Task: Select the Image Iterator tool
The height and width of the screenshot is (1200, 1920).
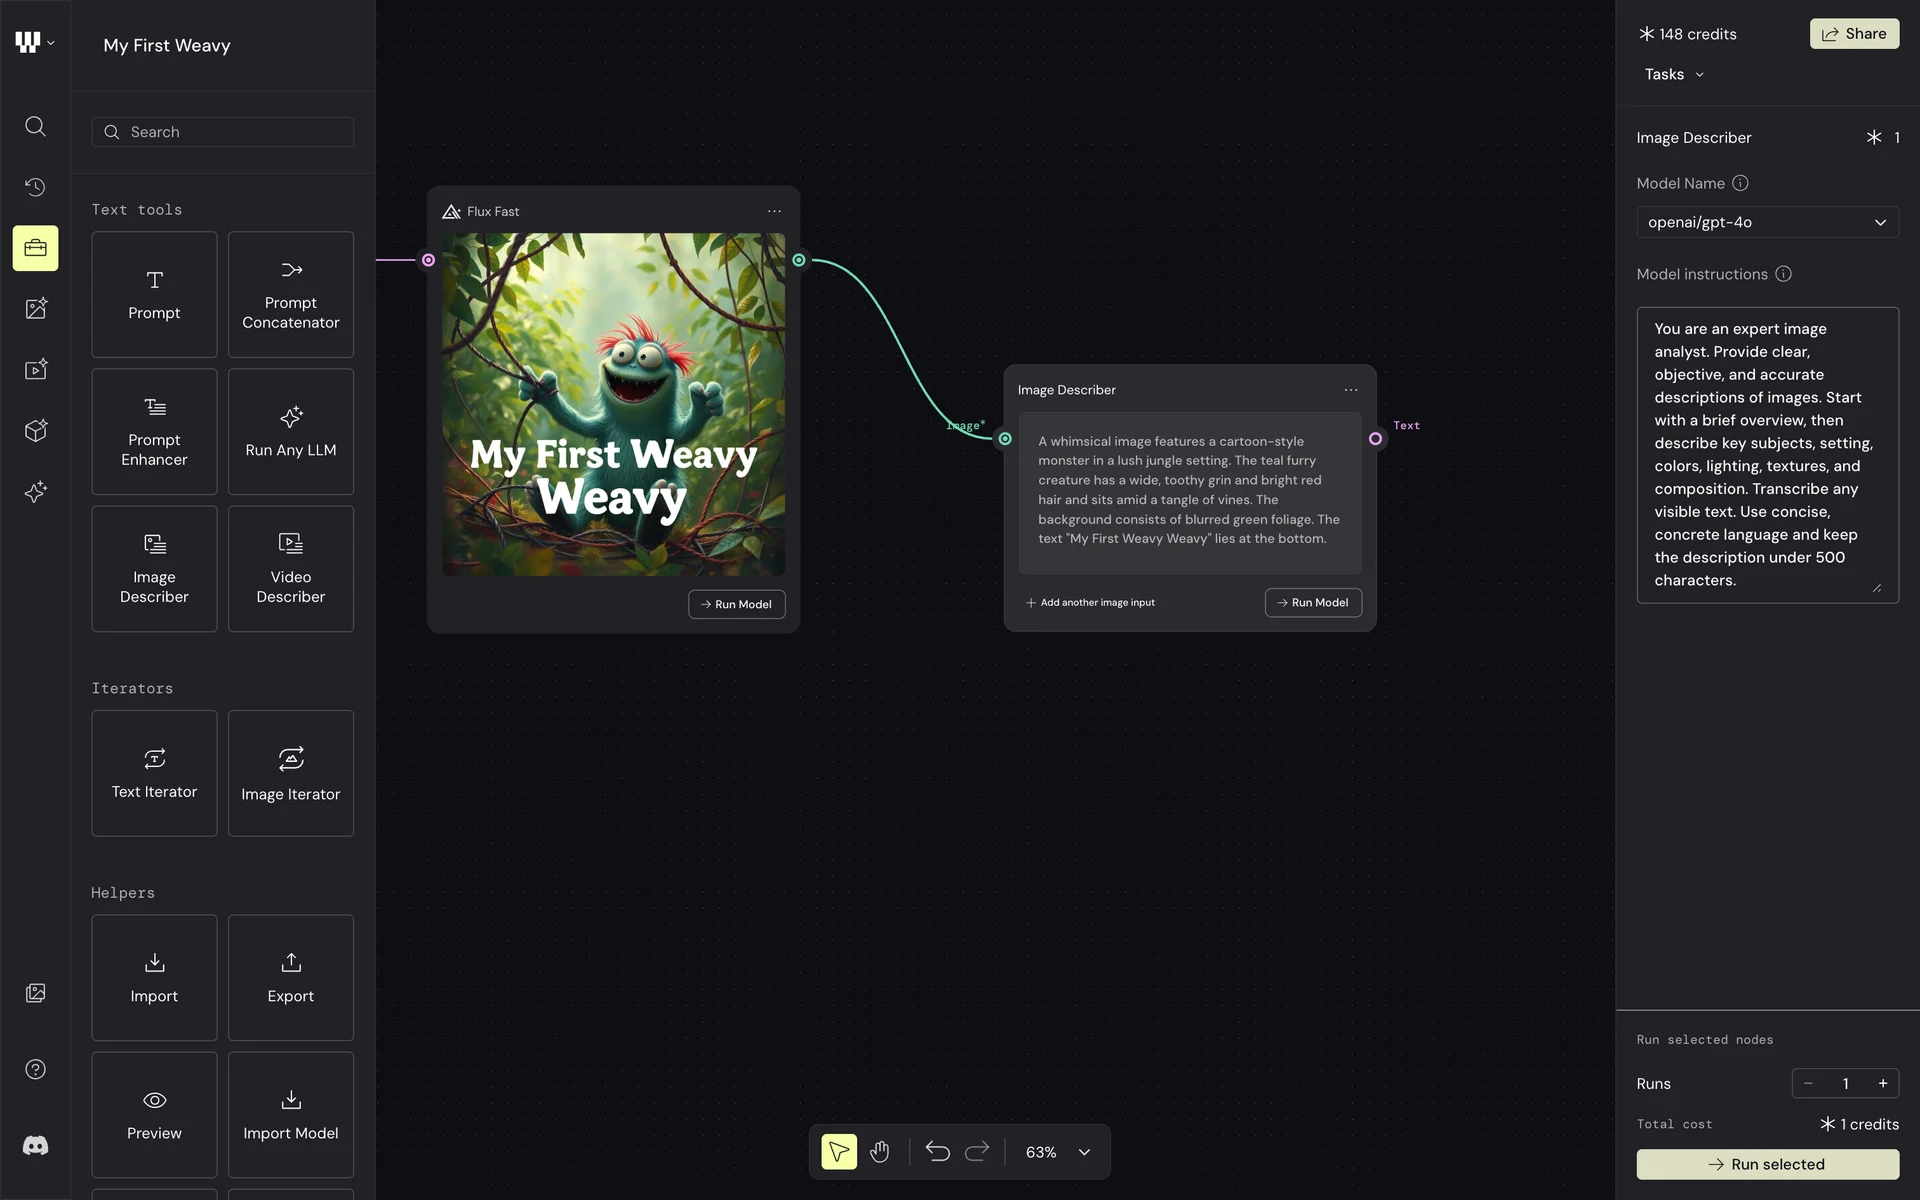Action: 290,773
